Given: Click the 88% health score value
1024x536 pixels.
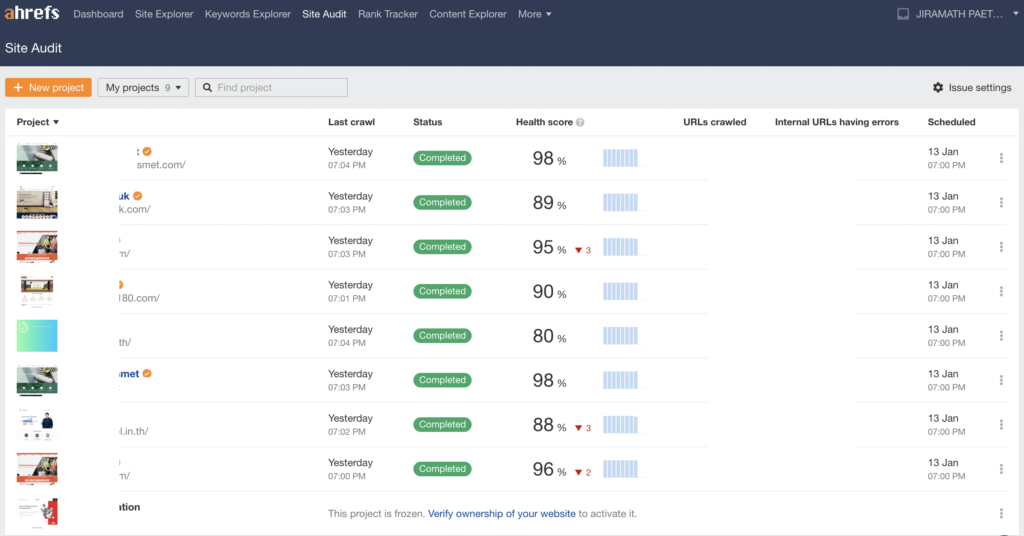Looking at the screenshot, I should 549,424.
